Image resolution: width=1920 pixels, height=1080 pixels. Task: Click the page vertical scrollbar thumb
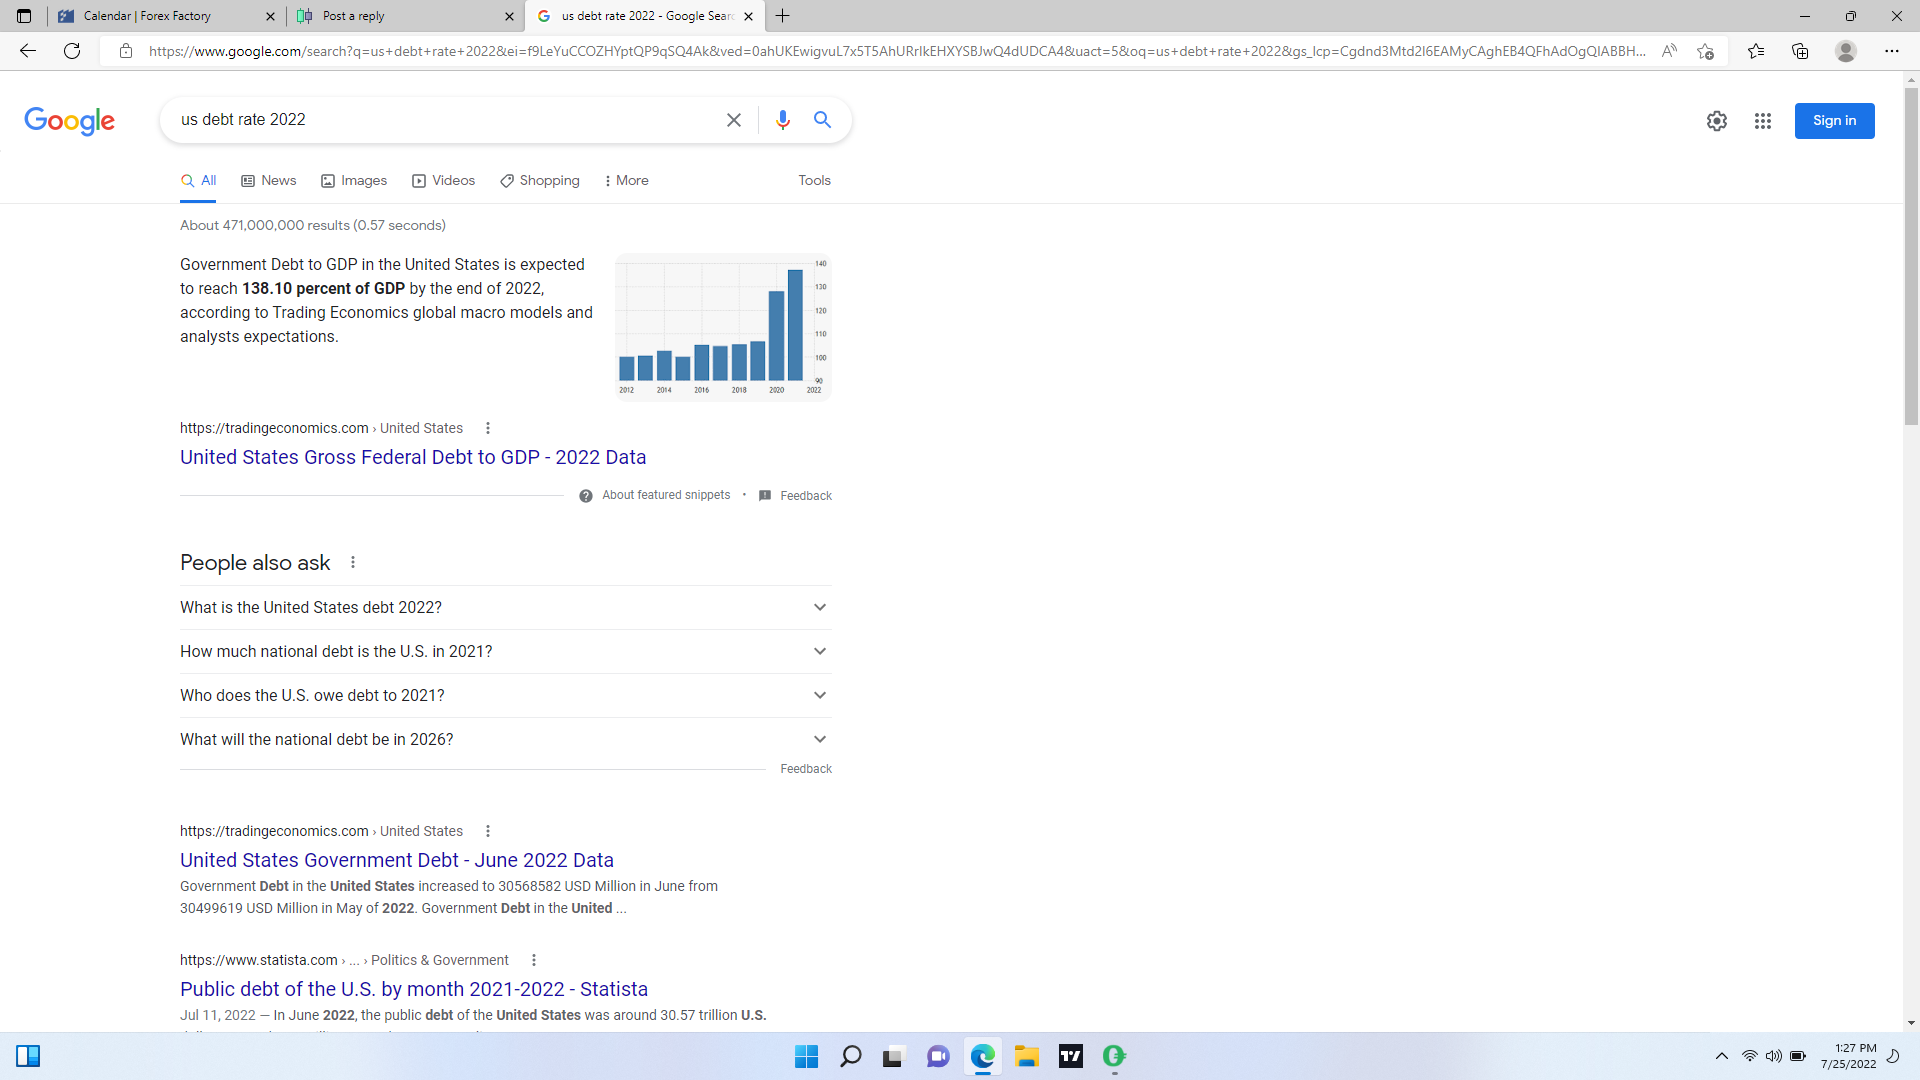click(x=1911, y=255)
